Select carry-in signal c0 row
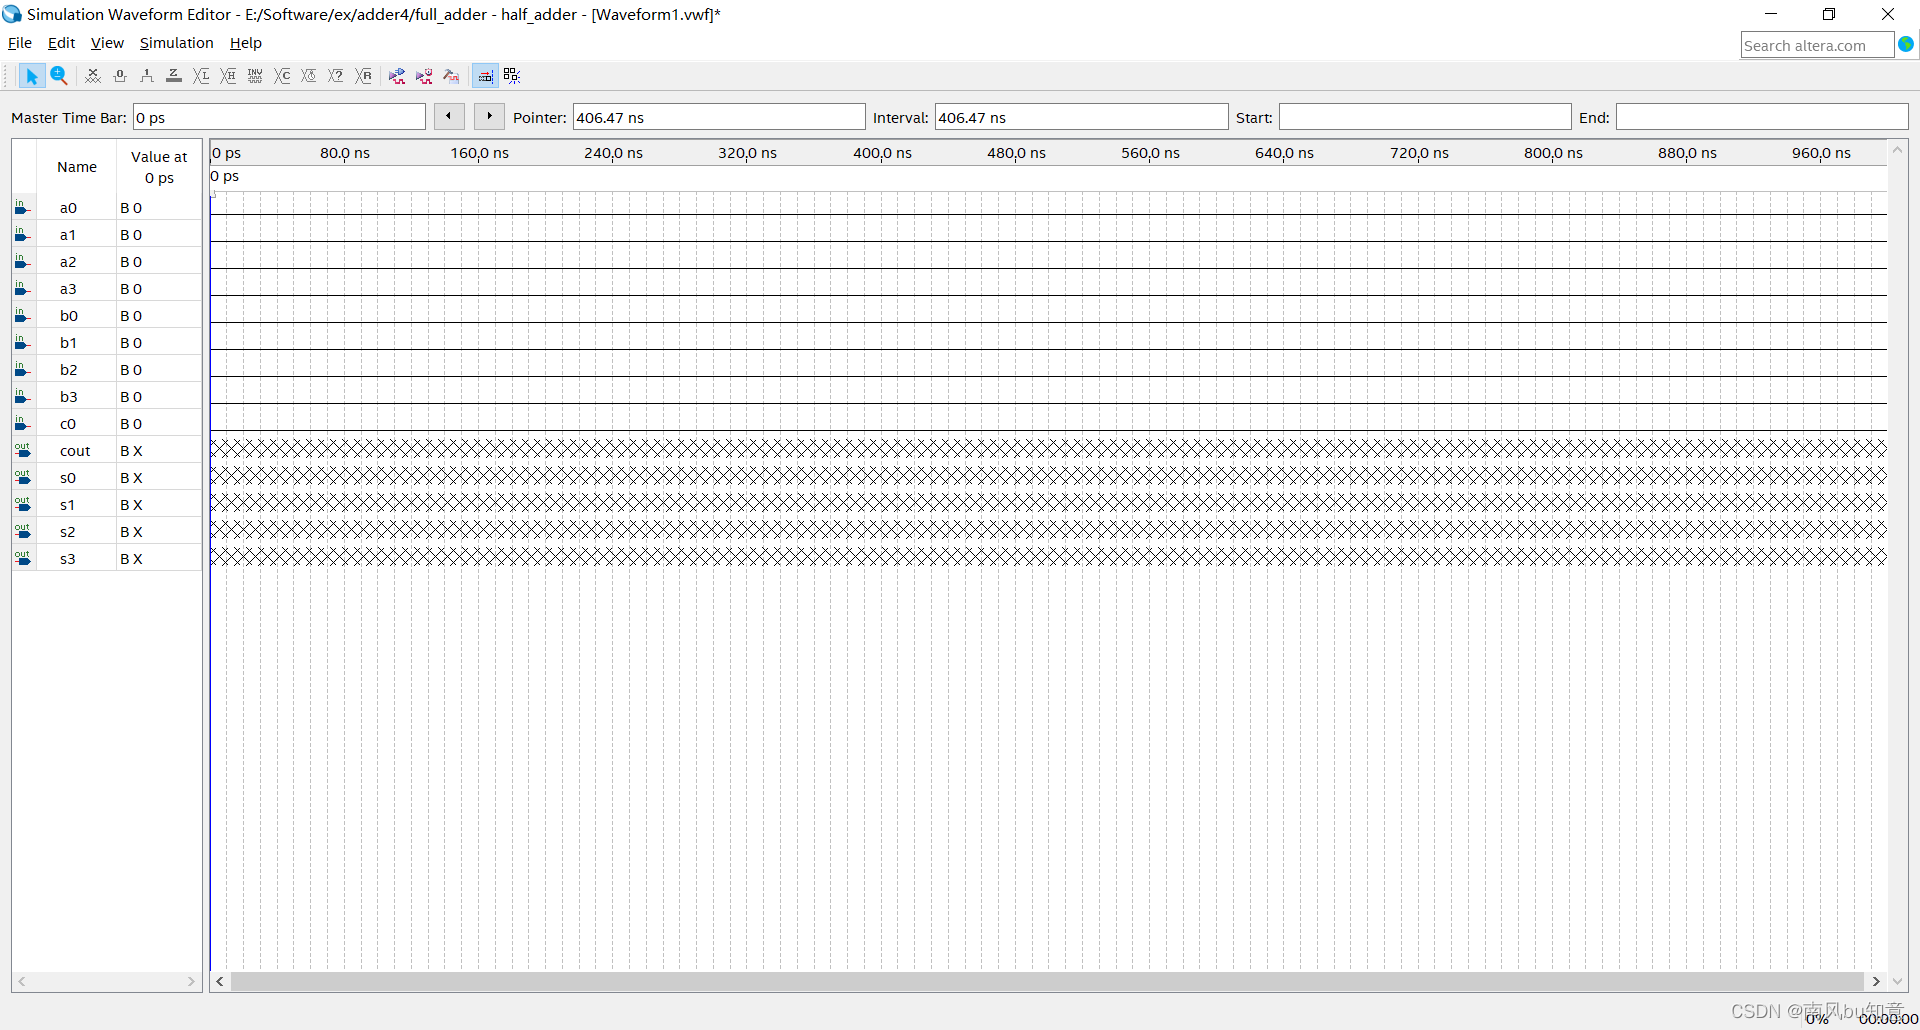The width and height of the screenshot is (1920, 1030). 107,424
